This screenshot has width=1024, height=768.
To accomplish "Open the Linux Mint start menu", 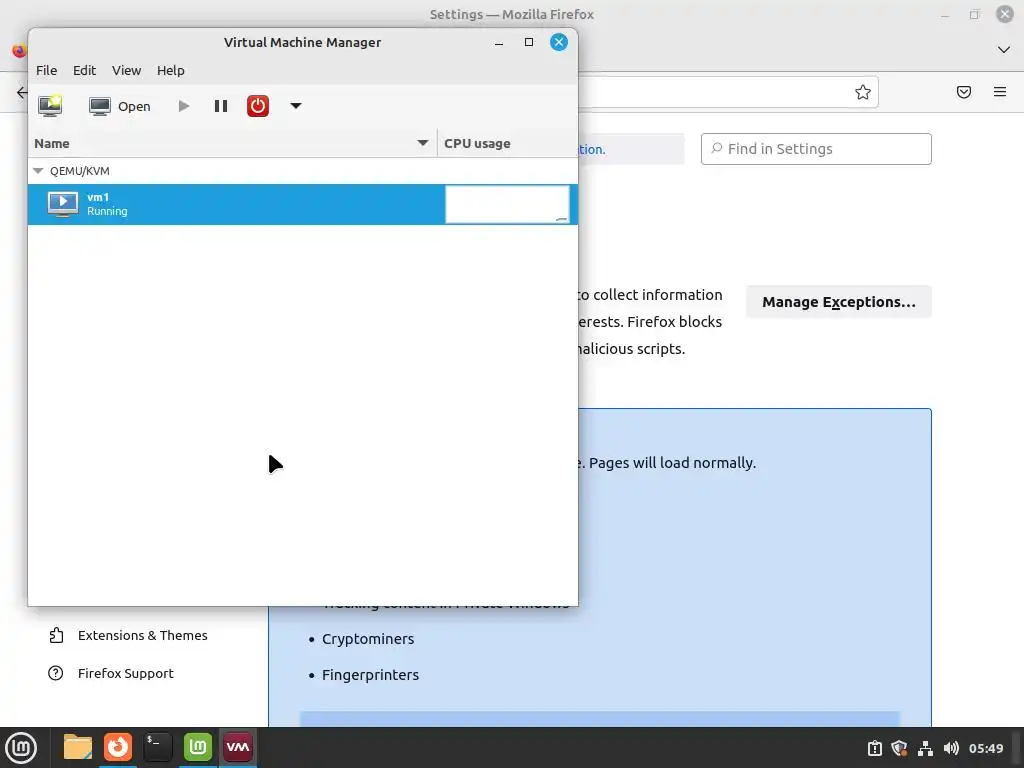I will pyautogui.click(x=22, y=748).
